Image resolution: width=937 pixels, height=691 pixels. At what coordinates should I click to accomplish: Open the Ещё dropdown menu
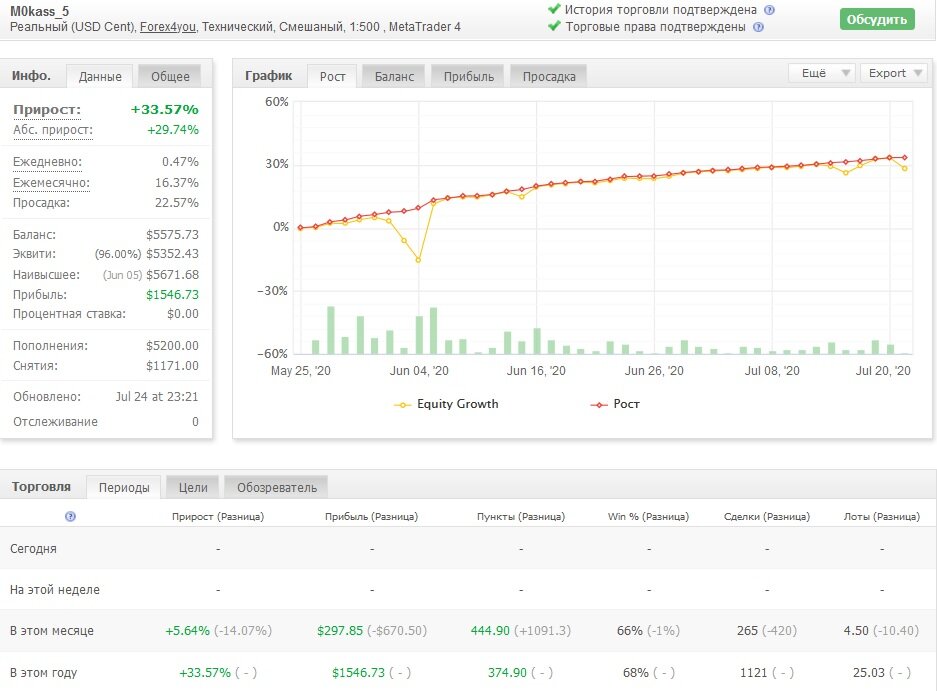pos(822,73)
